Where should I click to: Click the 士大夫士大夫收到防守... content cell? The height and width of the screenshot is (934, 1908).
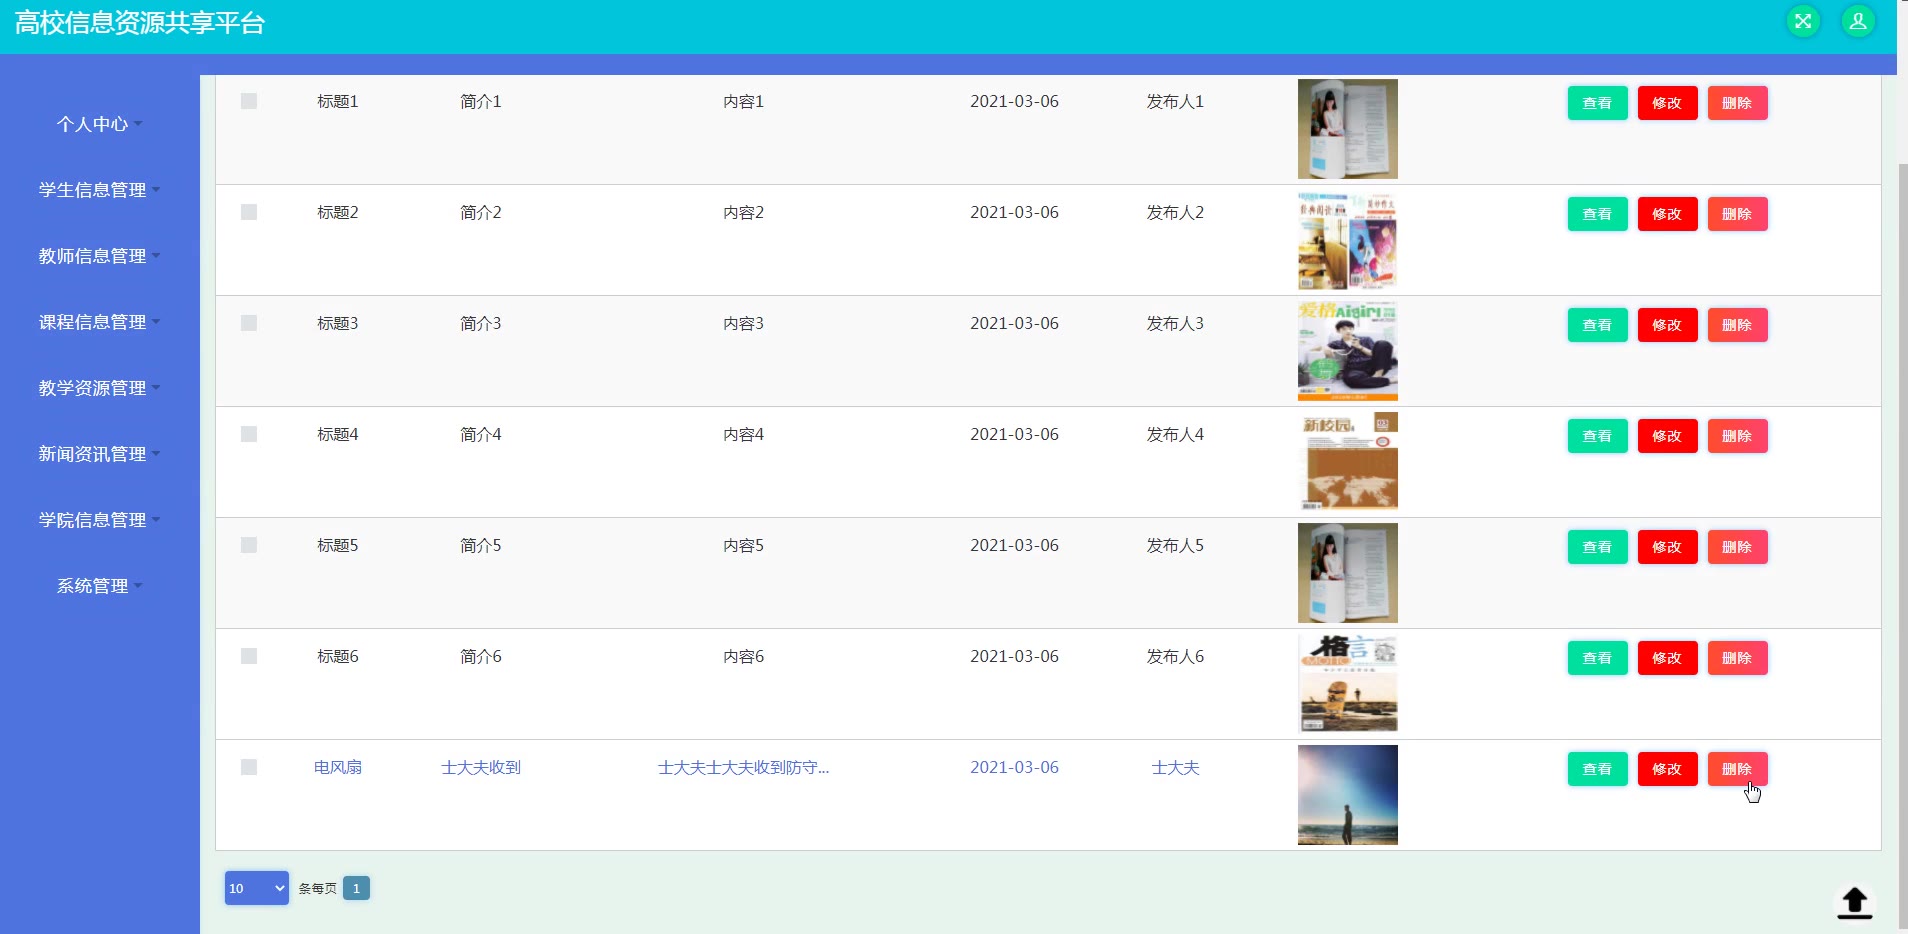point(743,767)
